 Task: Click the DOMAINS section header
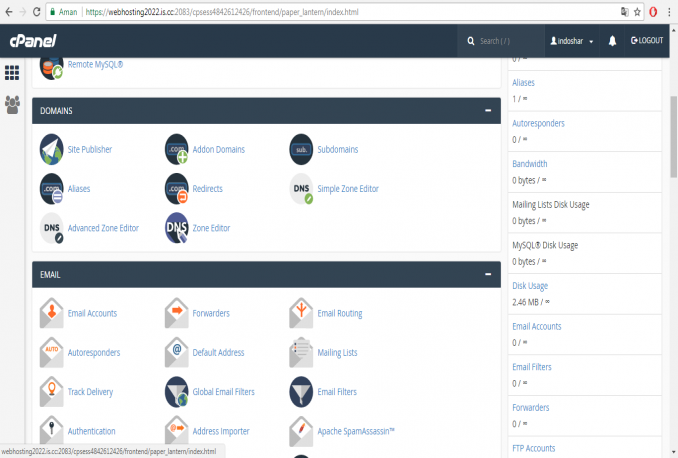(266, 111)
